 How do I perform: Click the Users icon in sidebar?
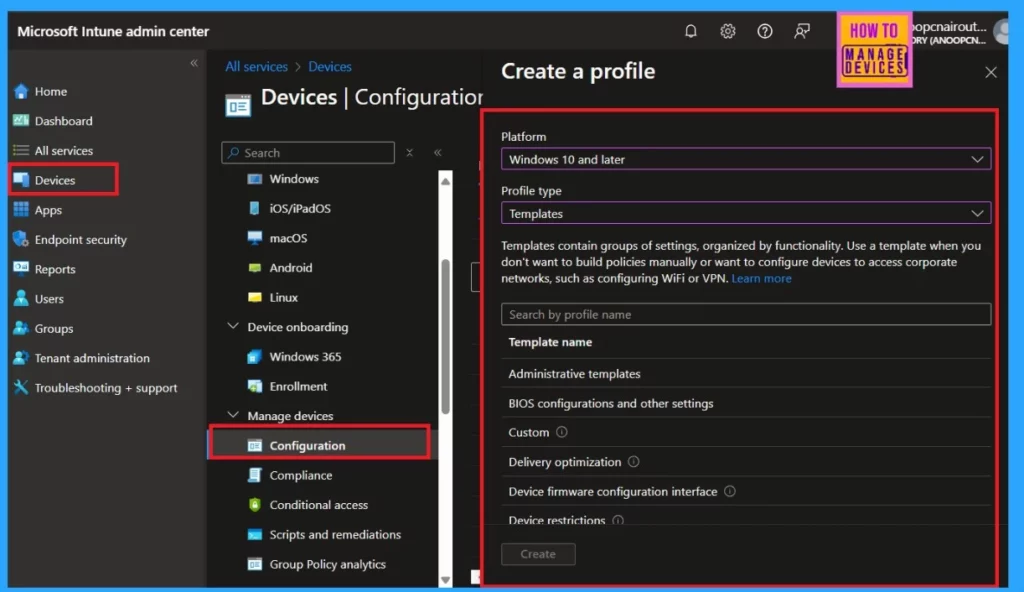(21, 299)
